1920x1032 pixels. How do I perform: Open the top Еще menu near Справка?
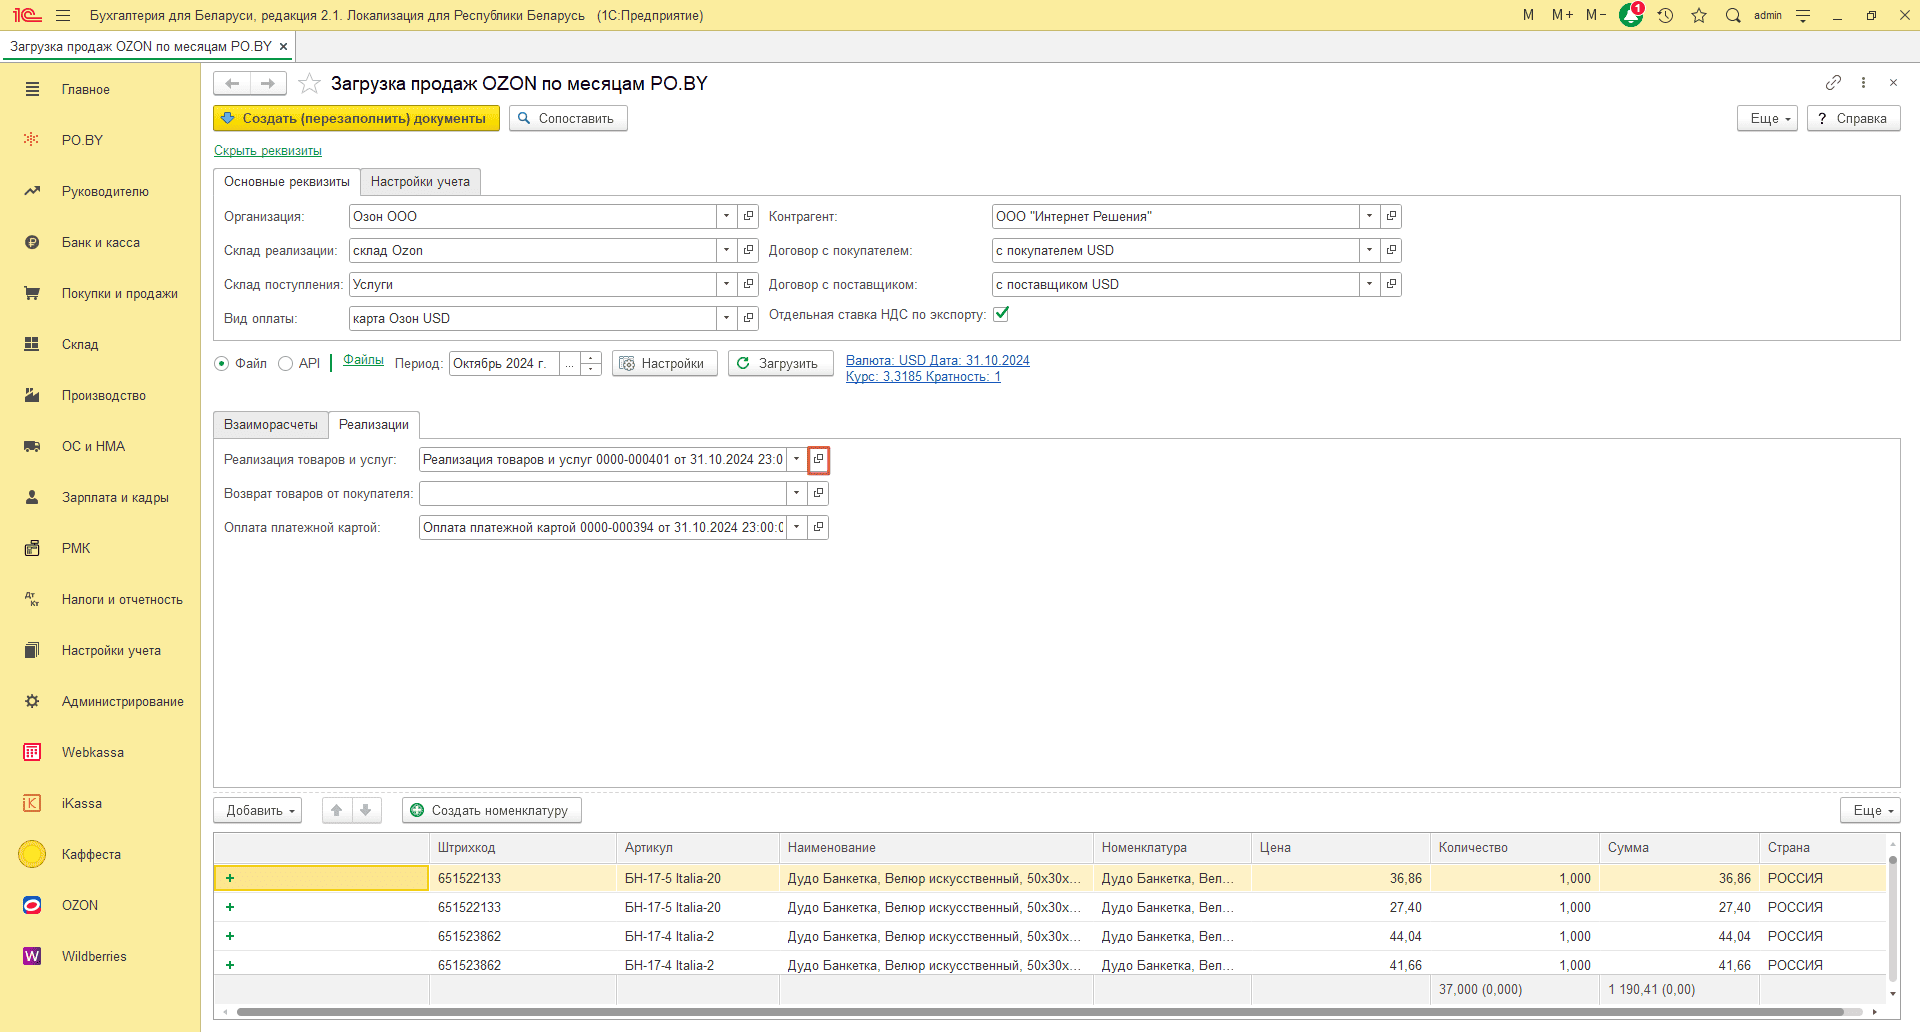click(x=1768, y=118)
